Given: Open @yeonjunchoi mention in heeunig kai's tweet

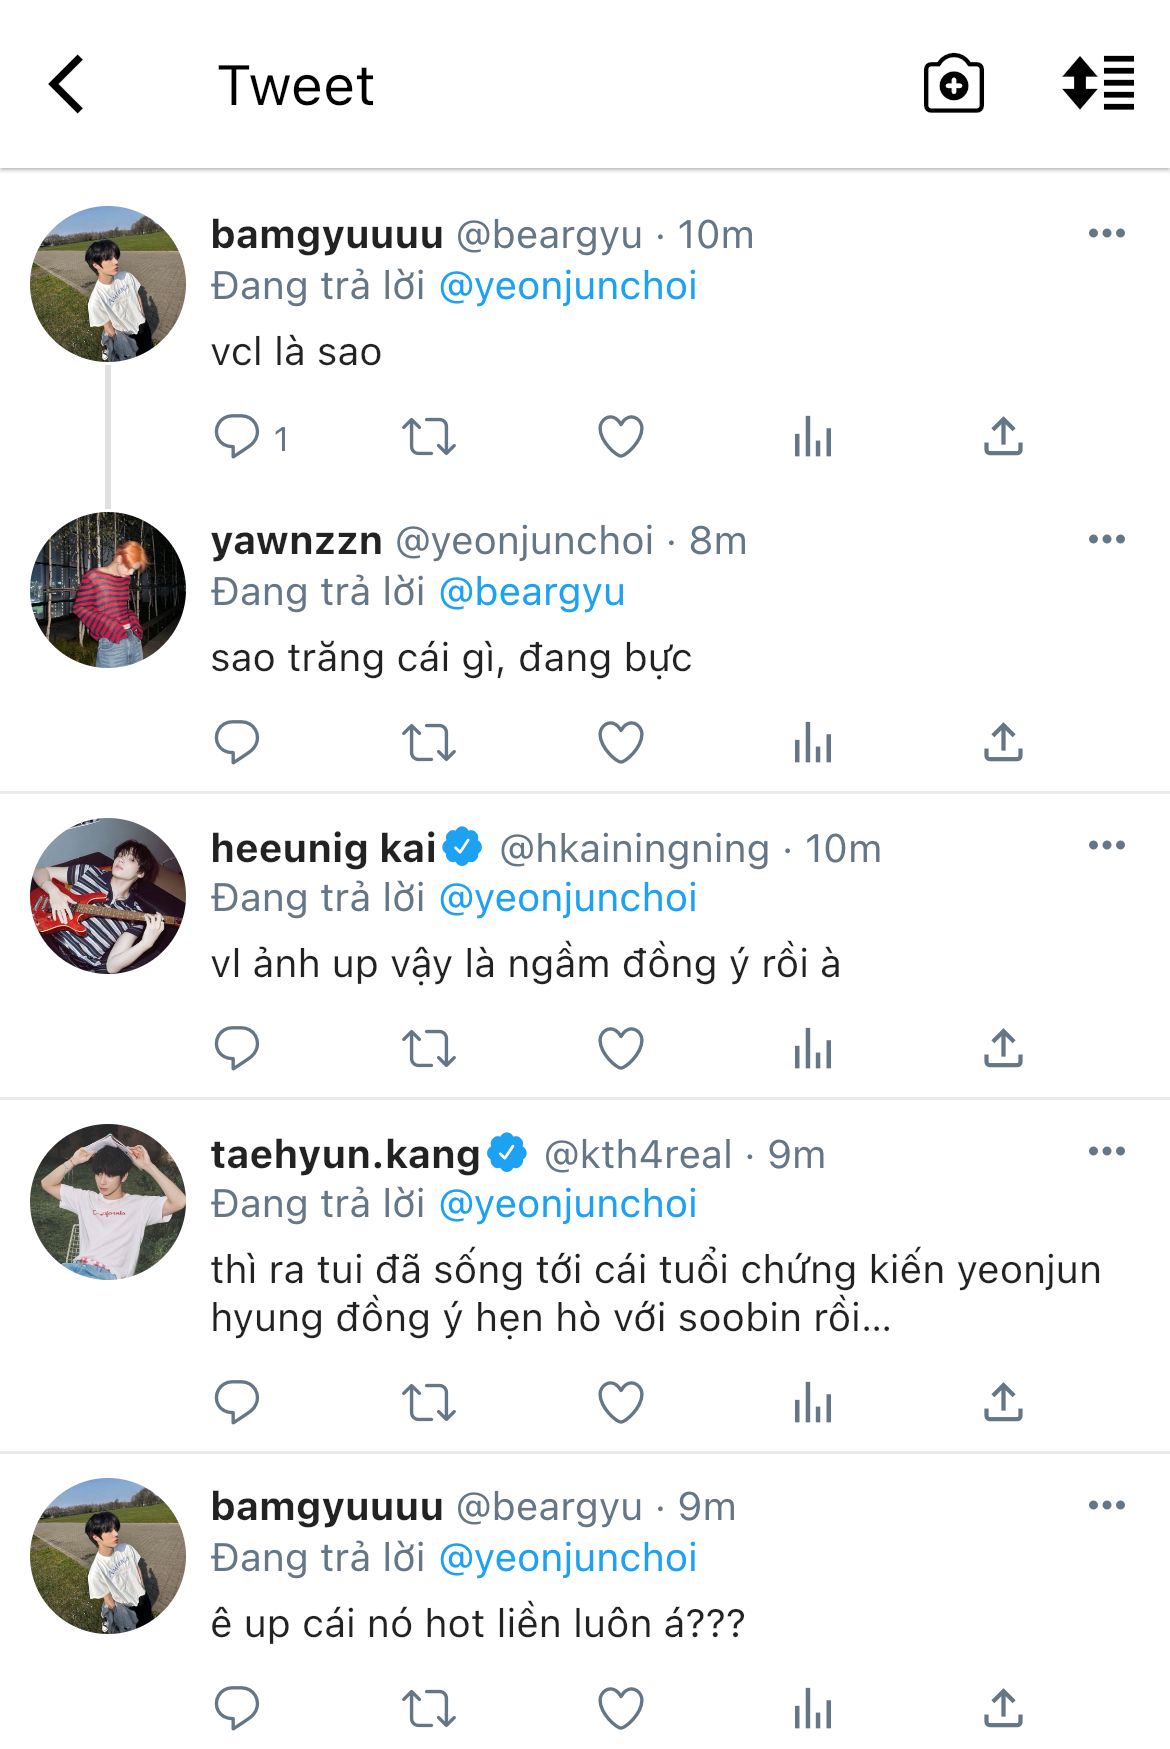Looking at the screenshot, I should point(568,898).
